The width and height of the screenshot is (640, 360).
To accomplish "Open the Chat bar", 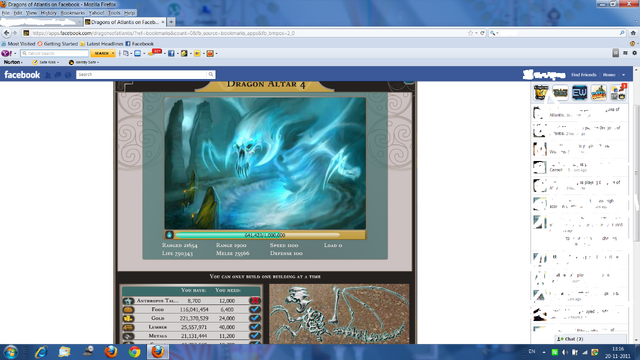I will 590,339.
